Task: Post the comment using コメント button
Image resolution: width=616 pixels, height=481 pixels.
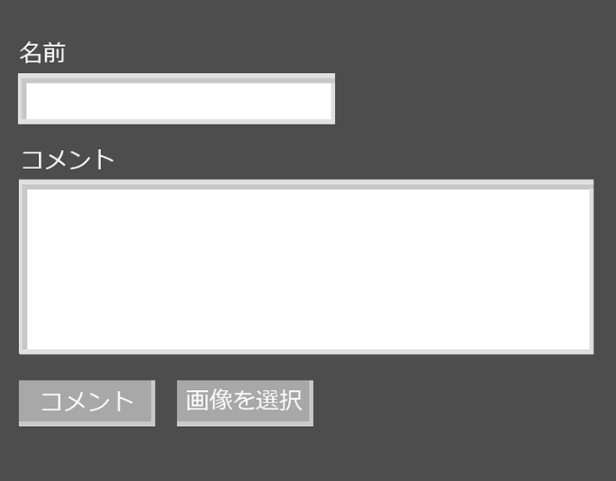Action: click(87, 403)
